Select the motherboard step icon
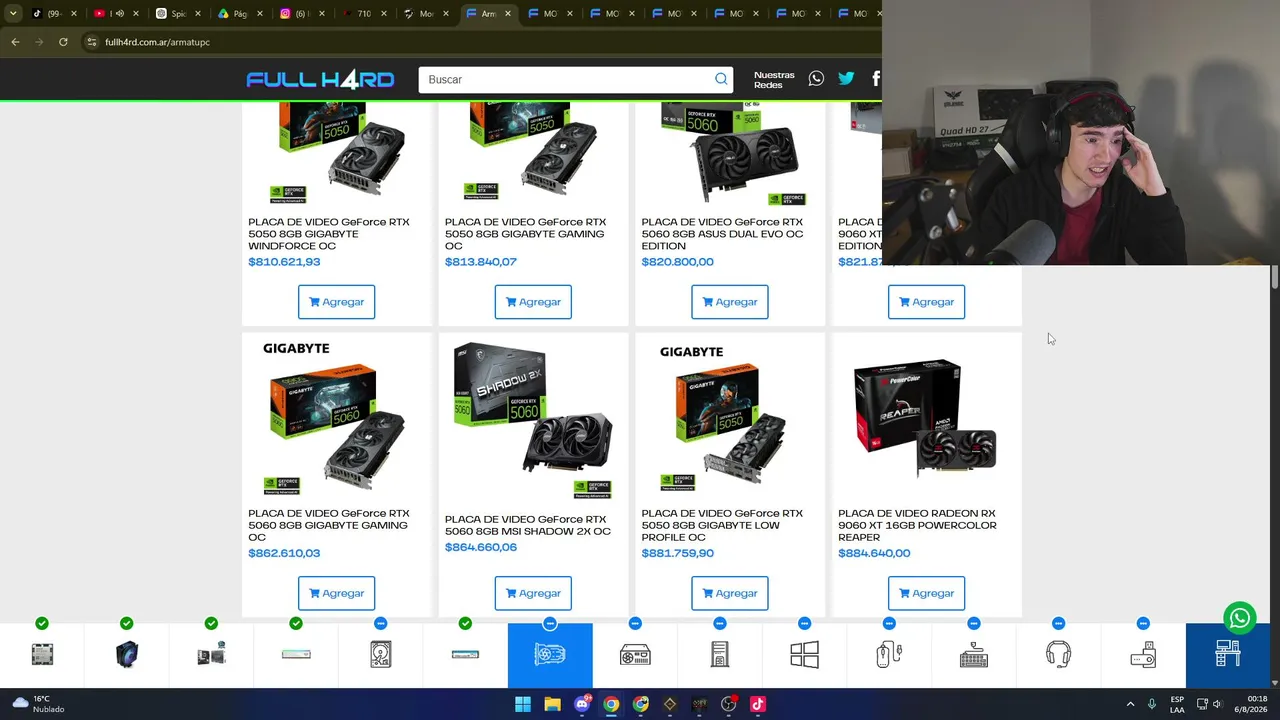Screen dimensions: 1280x720 211,655
